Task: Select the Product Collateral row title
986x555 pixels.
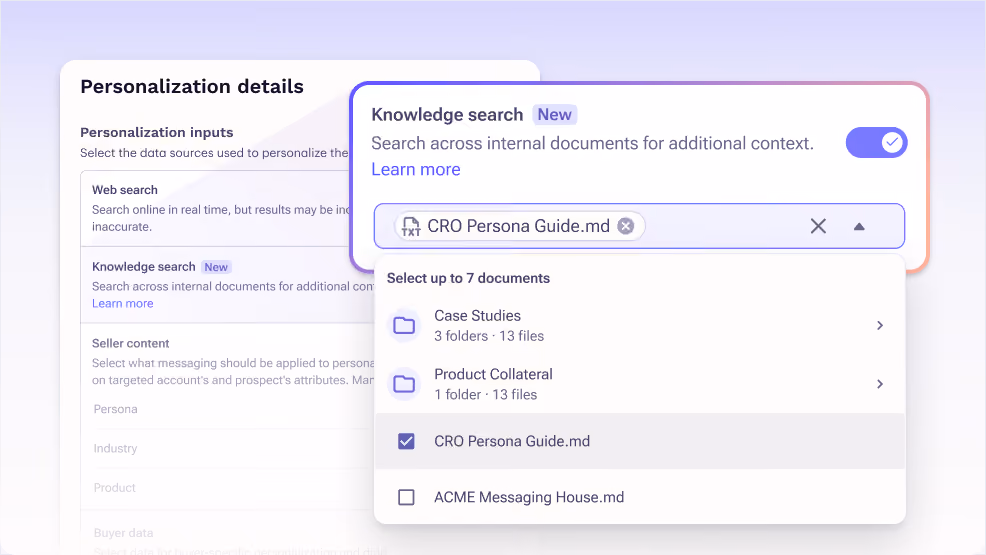Action: (x=493, y=374)
